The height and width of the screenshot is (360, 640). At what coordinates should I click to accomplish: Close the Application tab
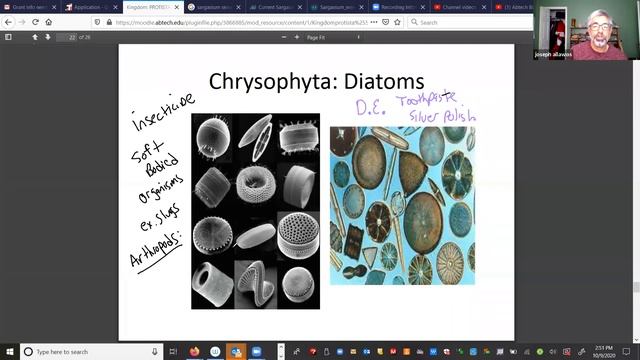[x=116, y=7]
